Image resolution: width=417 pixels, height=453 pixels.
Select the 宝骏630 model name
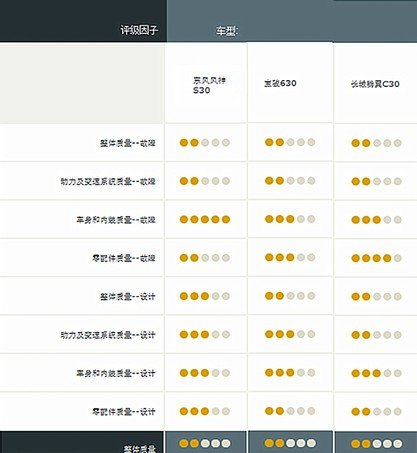(280, 83)
